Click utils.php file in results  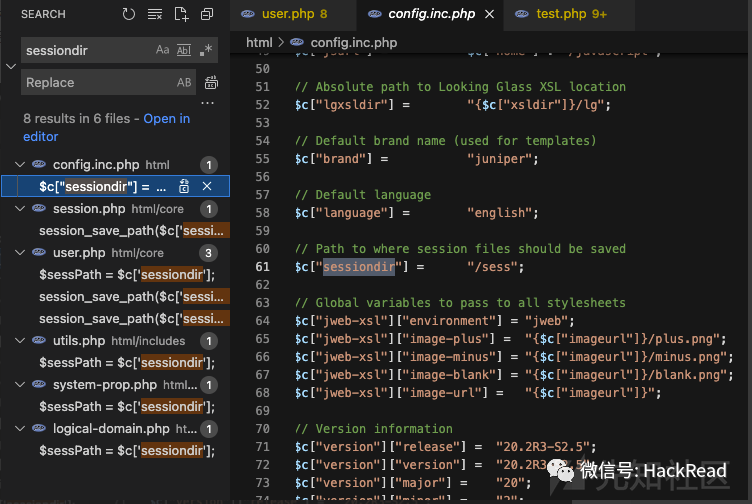tap(79, 340)
